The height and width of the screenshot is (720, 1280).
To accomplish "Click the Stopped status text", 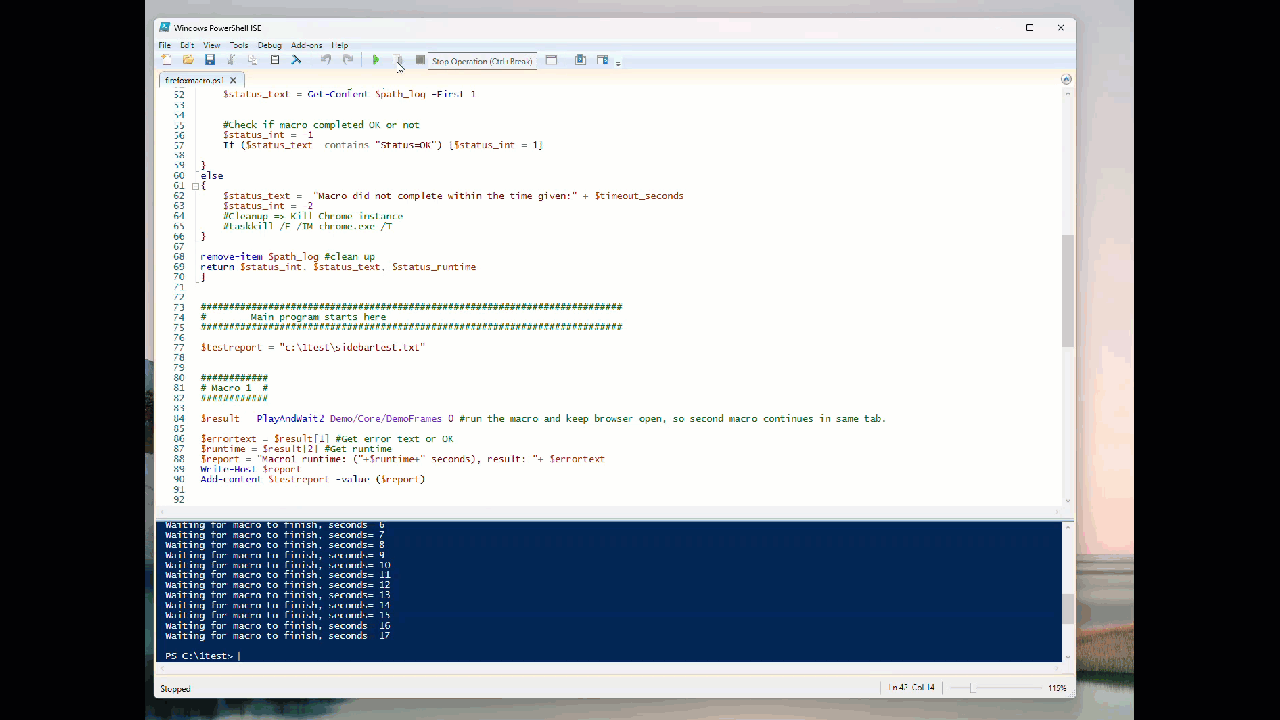I will 175,689.
